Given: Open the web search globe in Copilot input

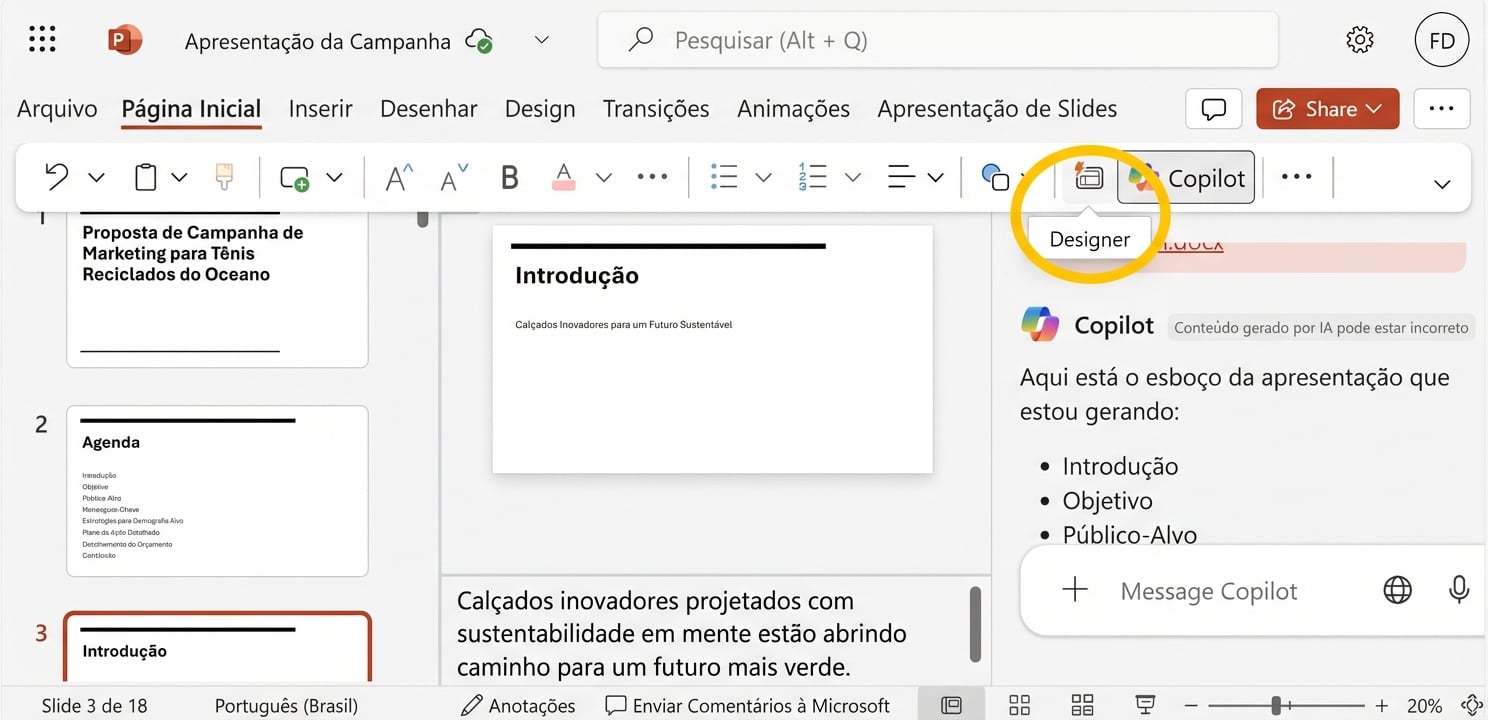Looking at the screenshot, I should click(x=1396, y=590).
